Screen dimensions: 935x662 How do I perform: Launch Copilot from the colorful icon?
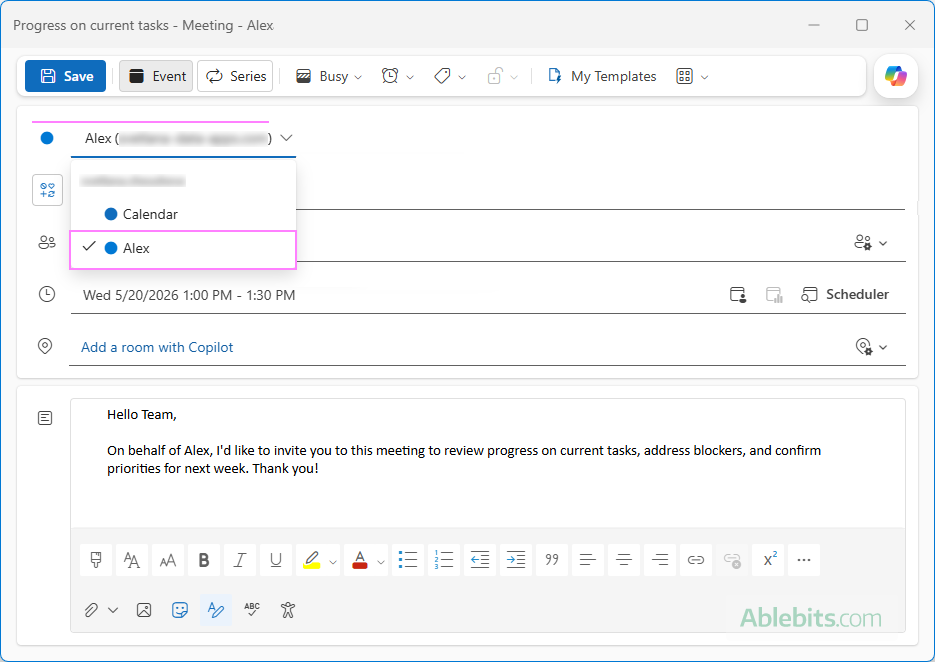(x=896, y=76)
